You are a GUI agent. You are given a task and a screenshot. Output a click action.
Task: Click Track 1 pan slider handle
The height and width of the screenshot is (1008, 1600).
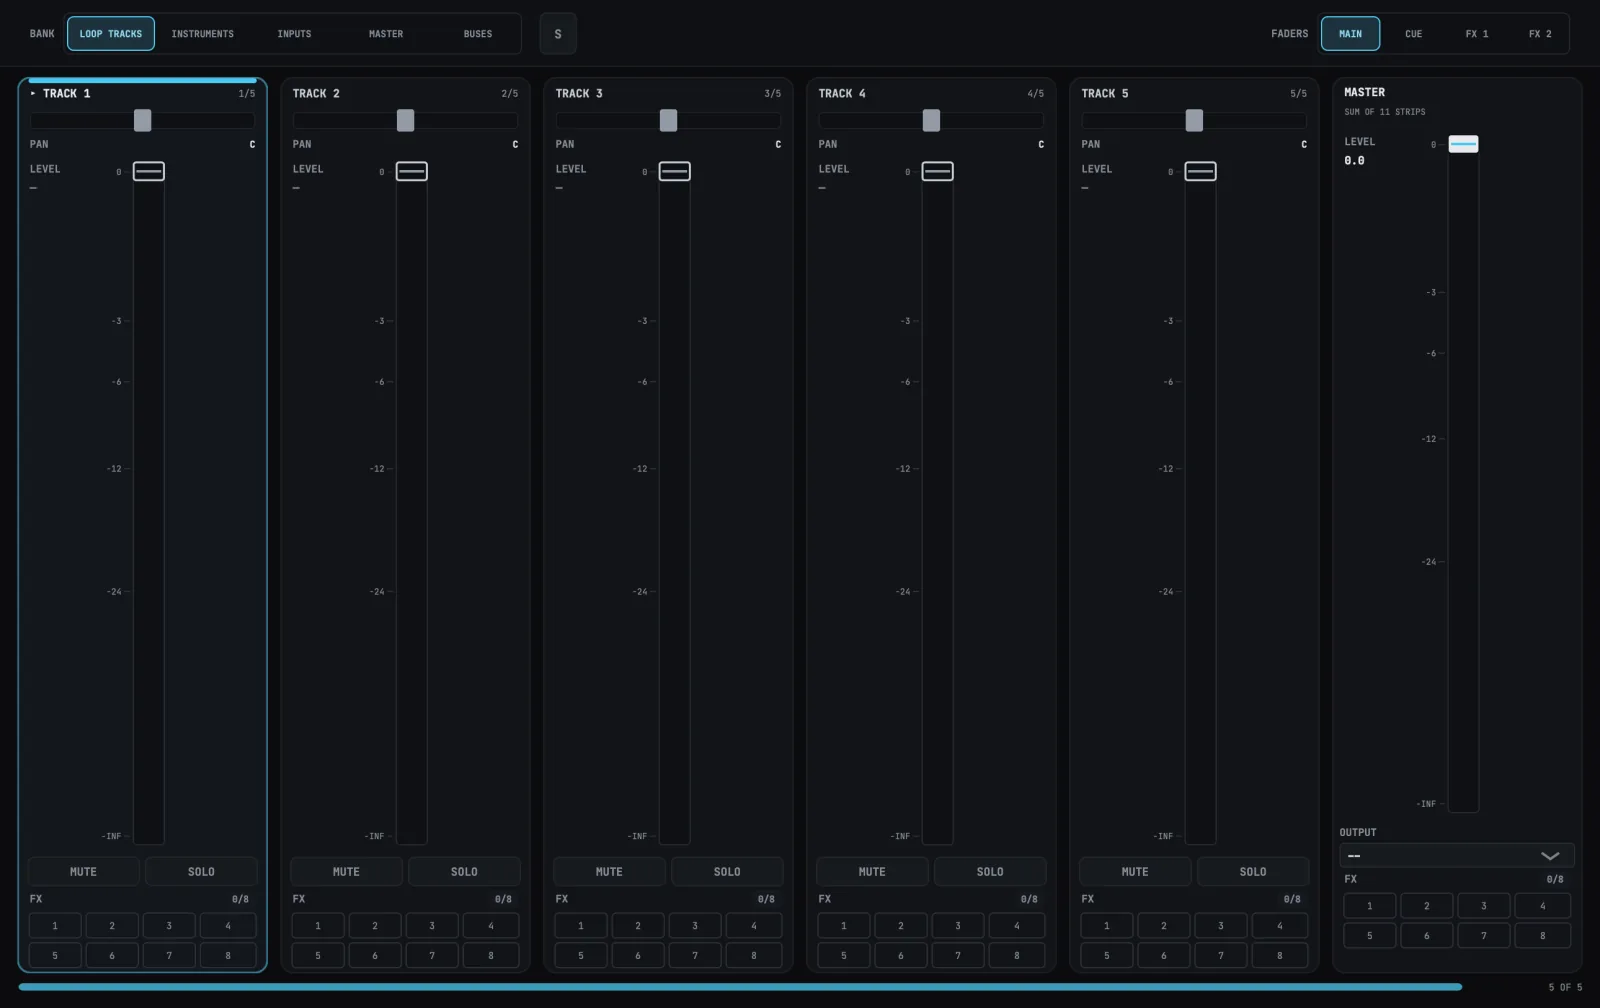click(143, 121)
